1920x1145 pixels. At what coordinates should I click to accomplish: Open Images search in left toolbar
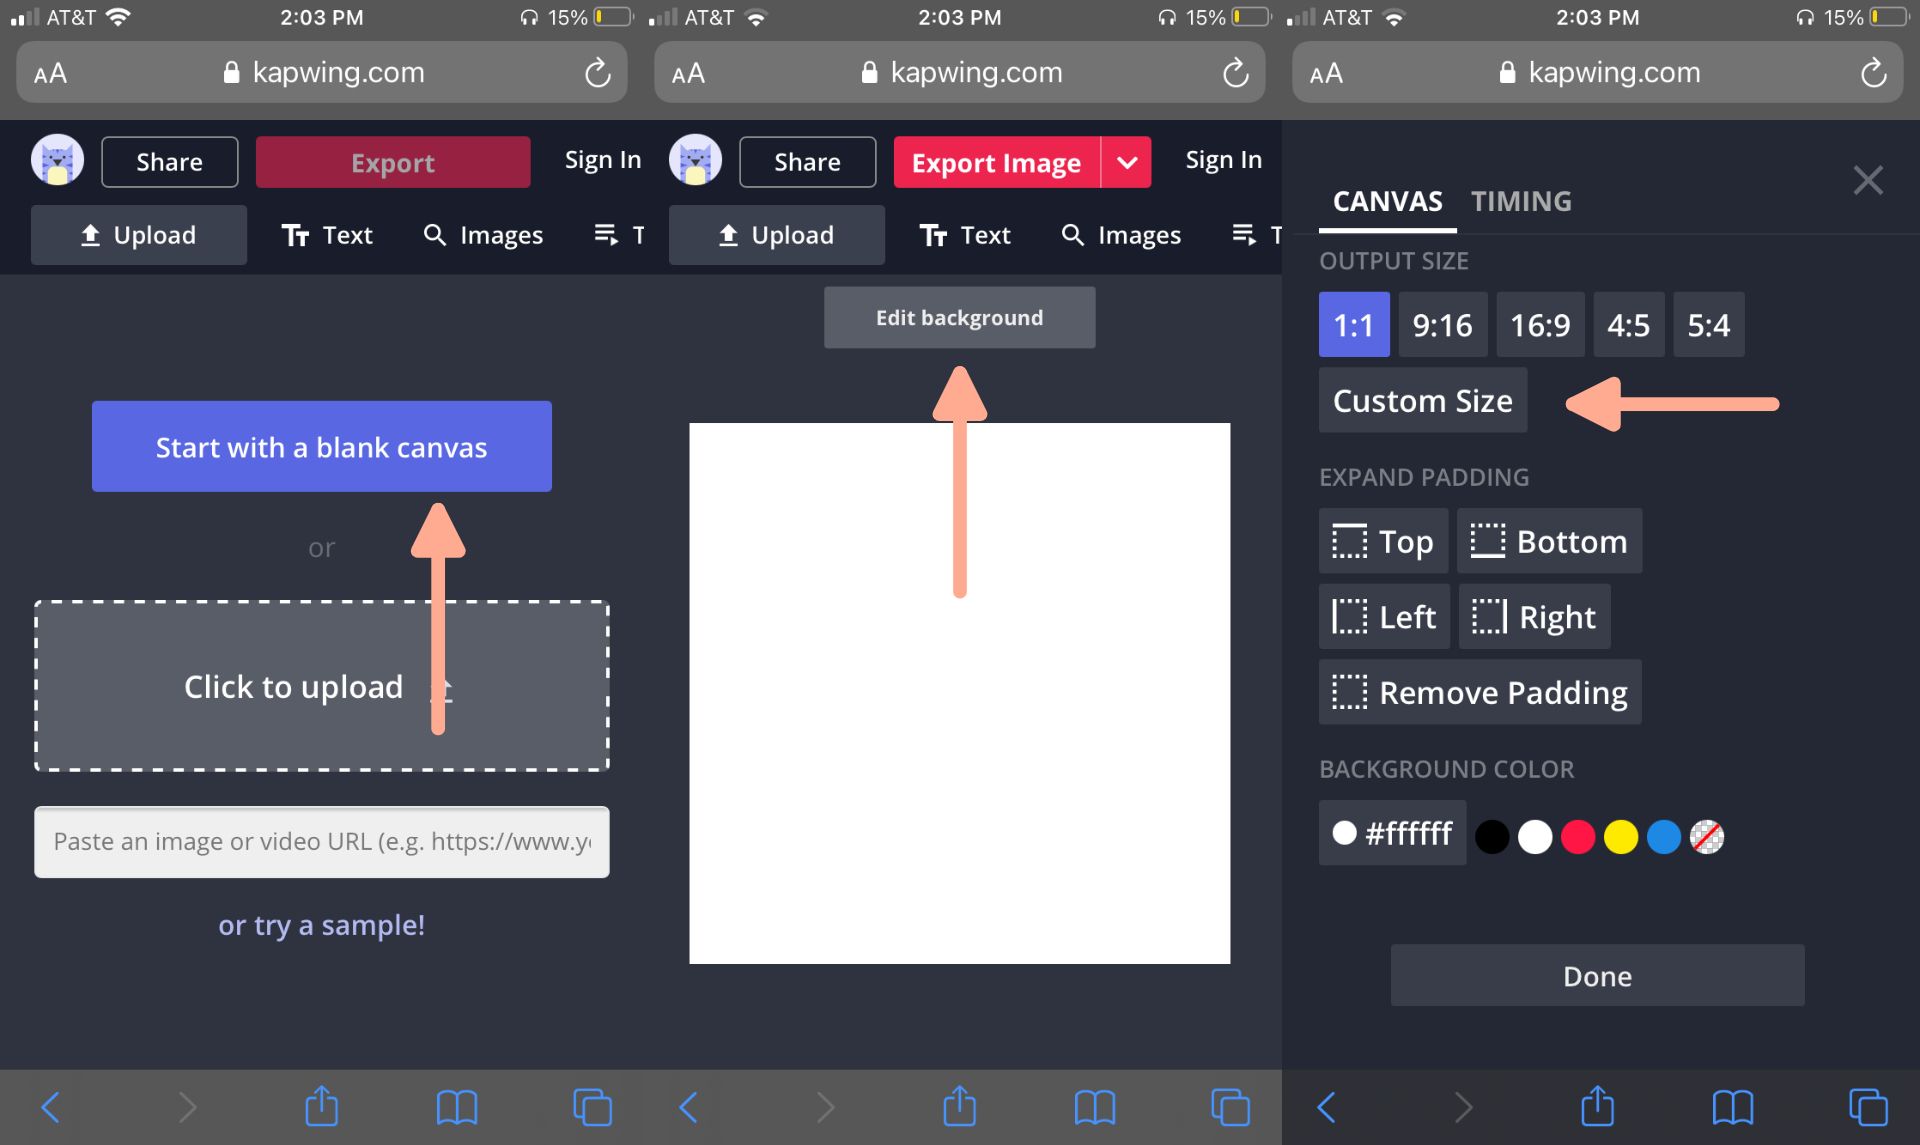pyautogui.click(x=483, y=235)
